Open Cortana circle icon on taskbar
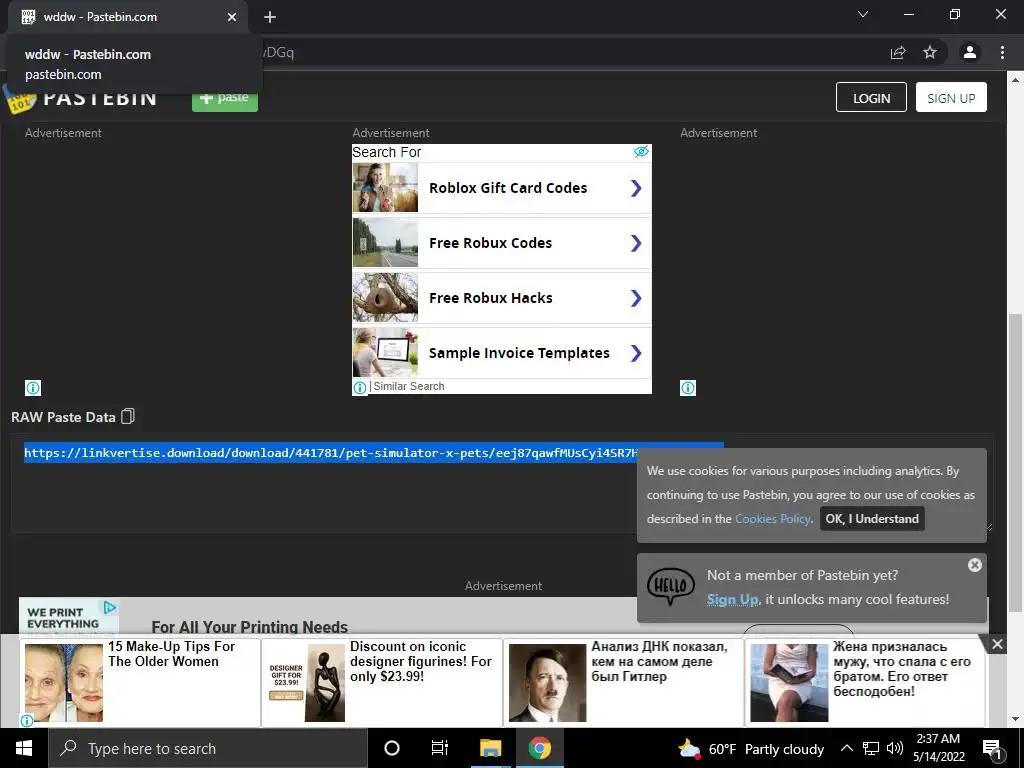This screenshot has width=1024, height=768. (392, 748)
